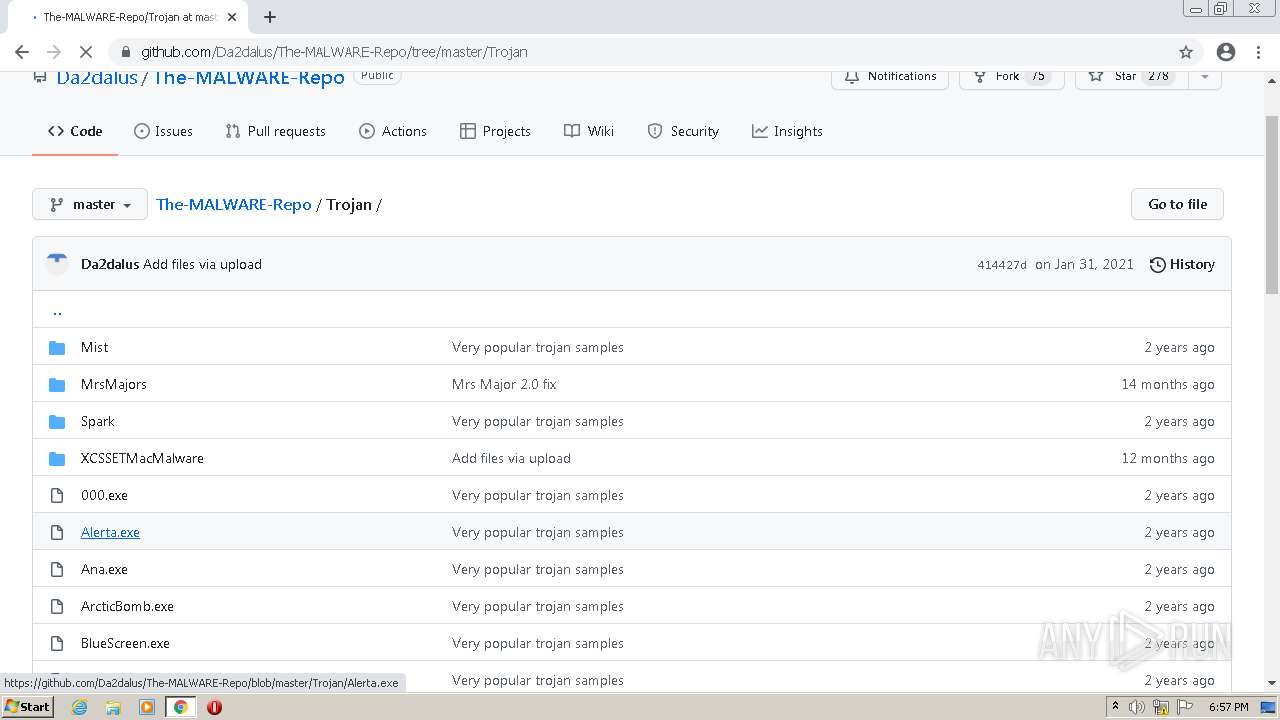Viewport: 1280px width, 720px height.
Task: Click the system clock showing 6:57 PM
Action: pos(1228,707)
